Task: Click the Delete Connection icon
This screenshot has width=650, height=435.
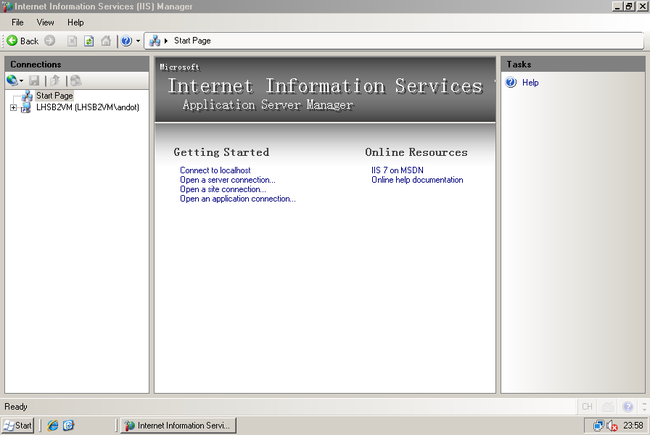Action: [x=76, y=80]
